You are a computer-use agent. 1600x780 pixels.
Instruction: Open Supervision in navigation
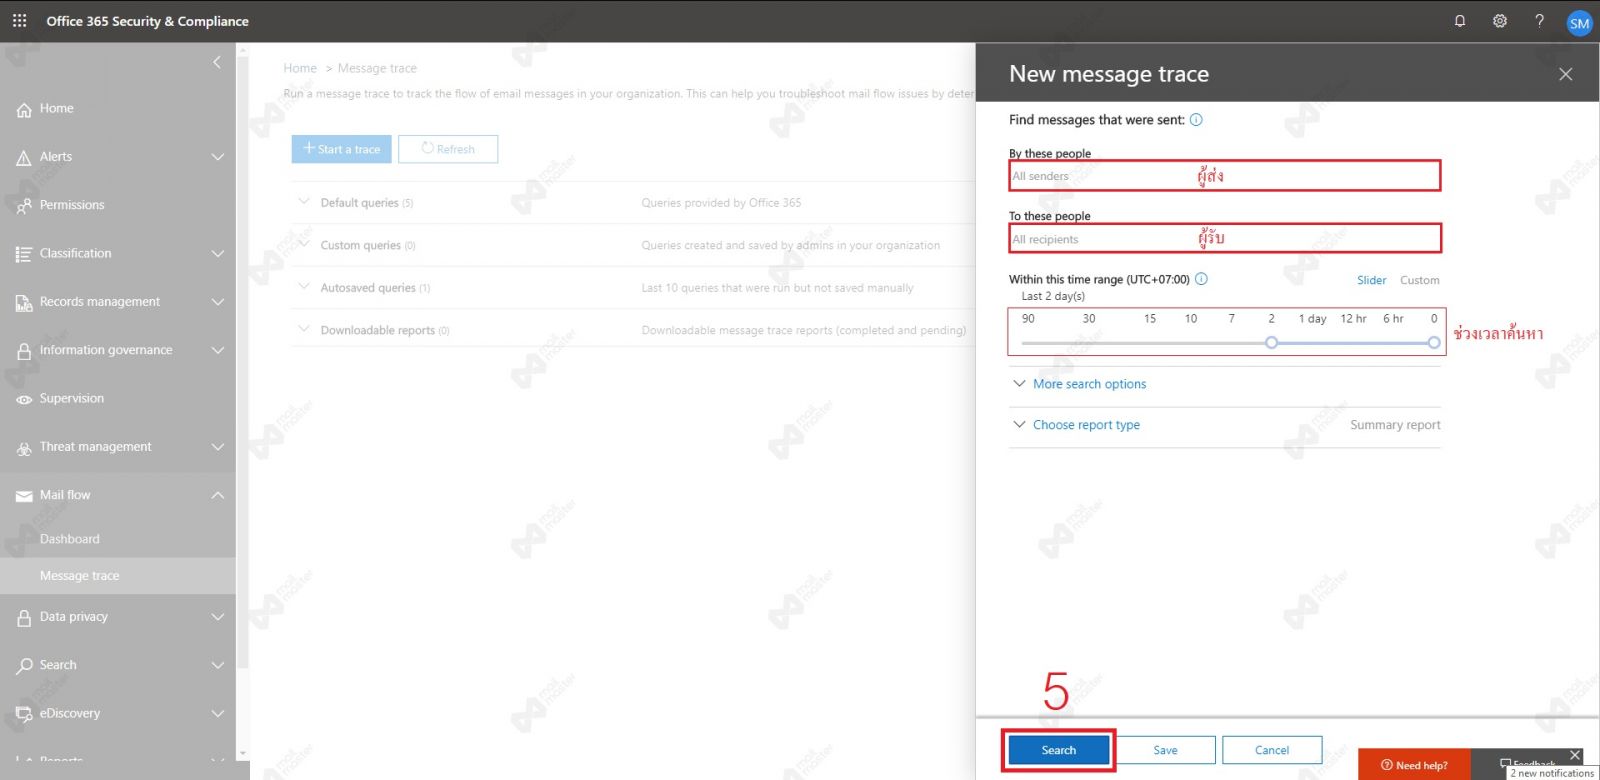pyautogui.click(x=72, y=398)
